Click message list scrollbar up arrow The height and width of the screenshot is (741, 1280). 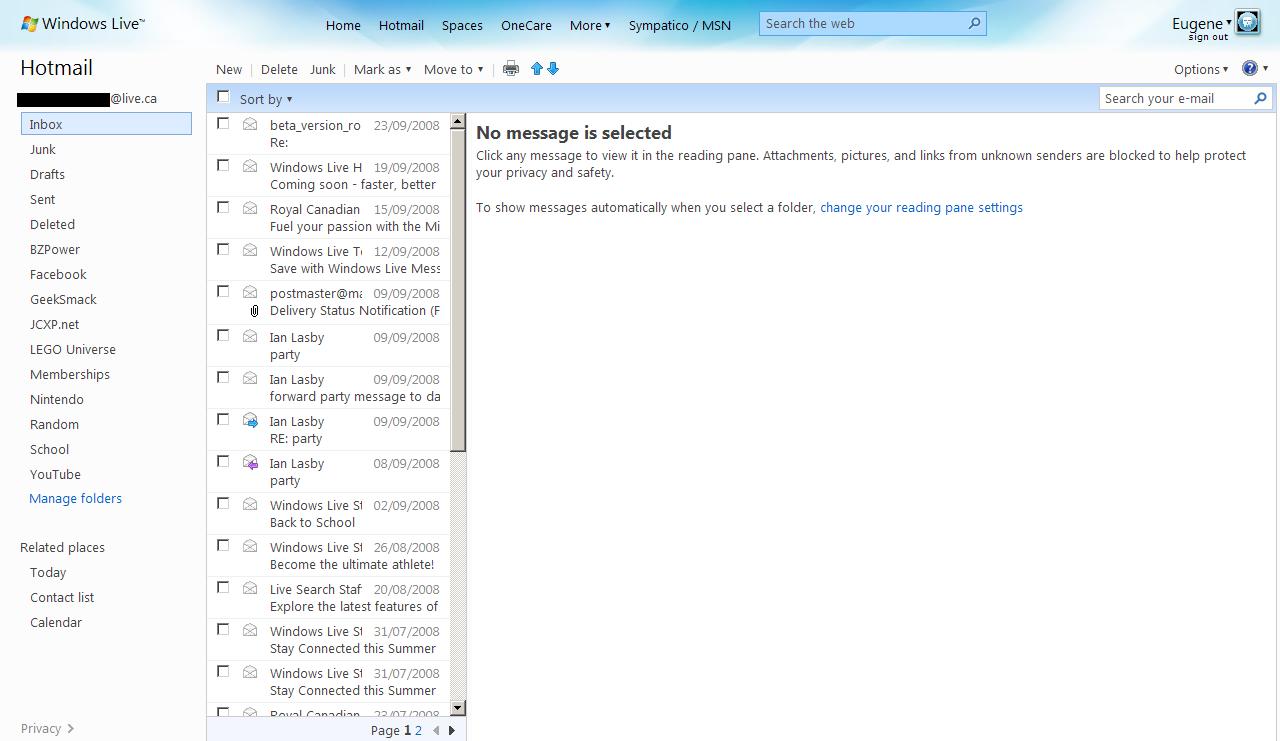tap(458, 122)
